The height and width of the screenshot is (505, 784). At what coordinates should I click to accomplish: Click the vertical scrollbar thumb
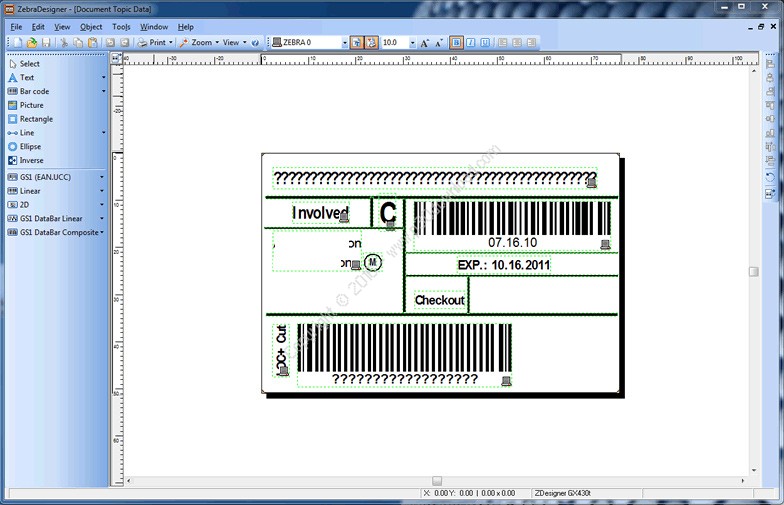point(754,272)
